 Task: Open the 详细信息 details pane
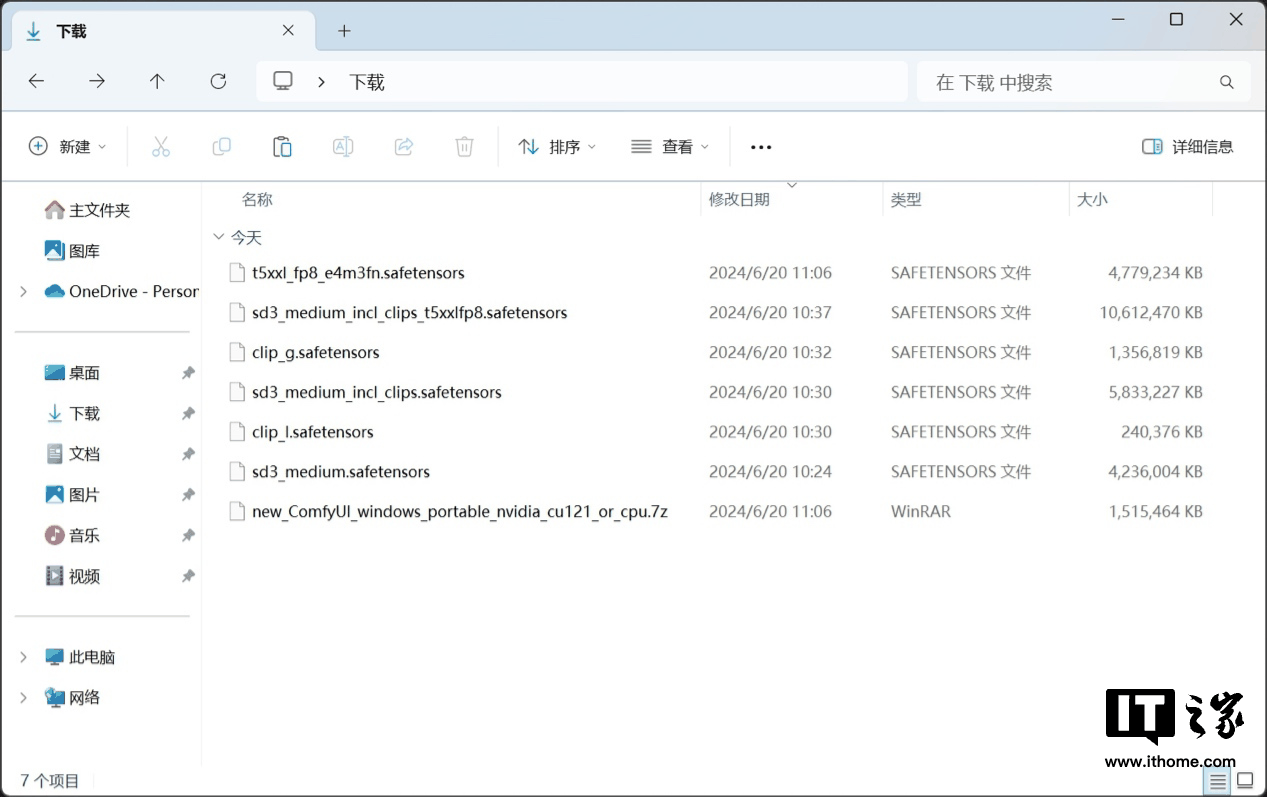[x=1187, y=146]
